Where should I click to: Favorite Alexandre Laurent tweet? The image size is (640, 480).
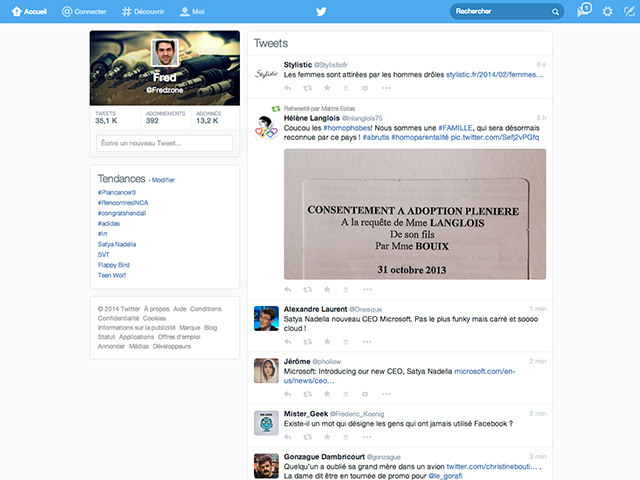[x=327, y=342]
